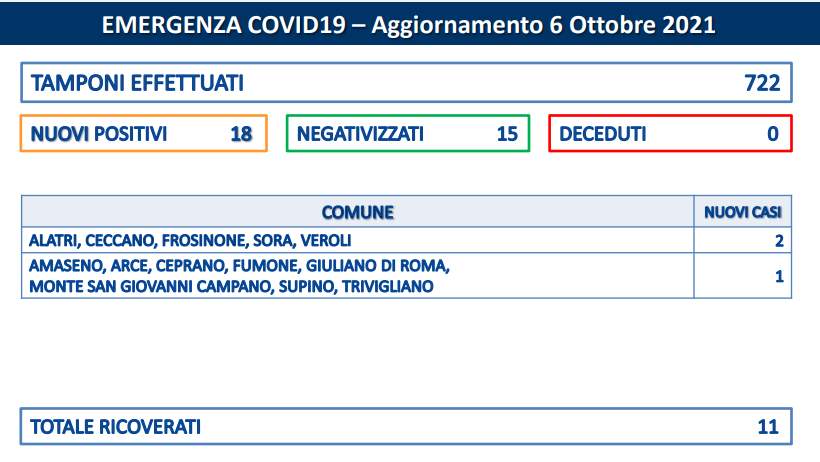Image resolution: width=820 pixels, height=462 pixels.
Task: Click the NUOVI CASI column header
Action: click(743, 212)
